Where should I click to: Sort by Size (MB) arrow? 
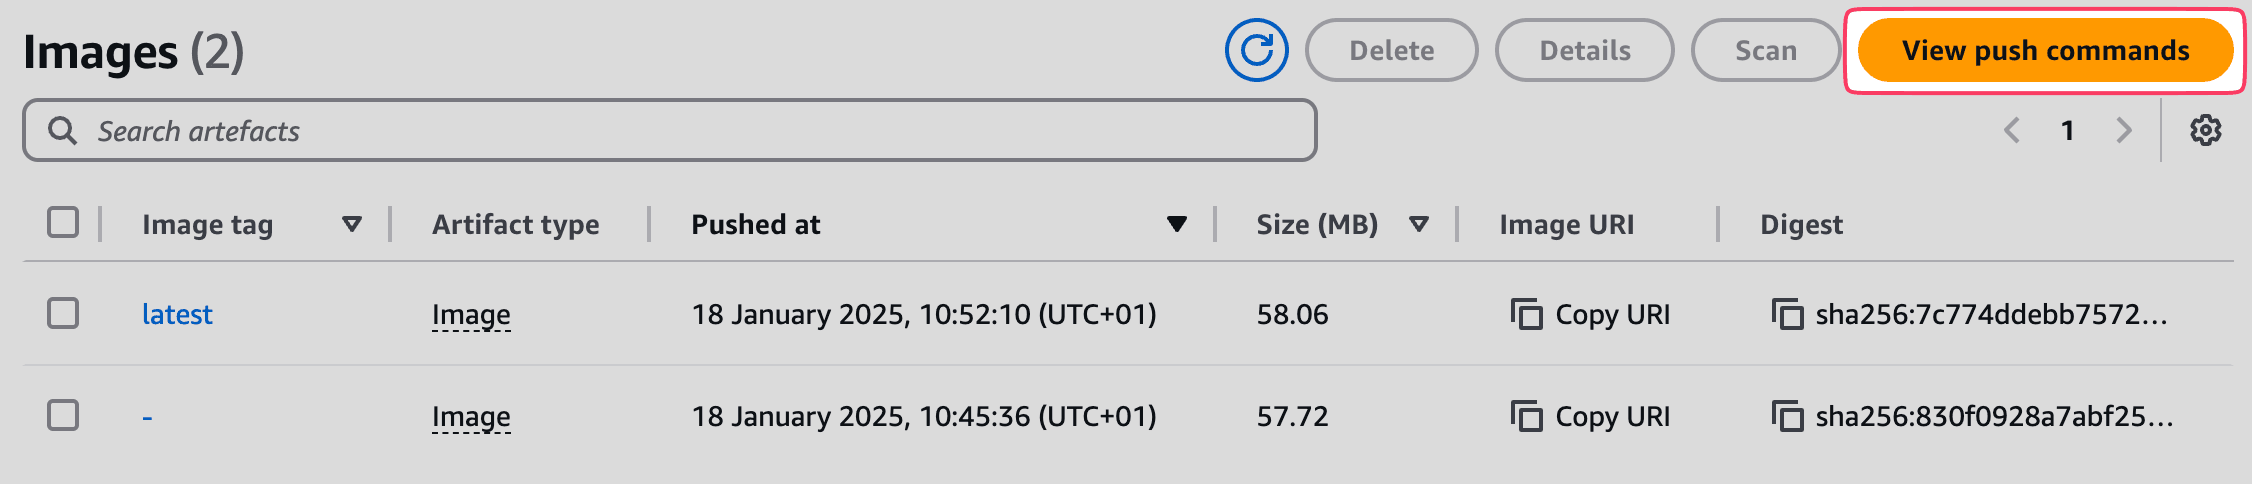[1418, 224]
